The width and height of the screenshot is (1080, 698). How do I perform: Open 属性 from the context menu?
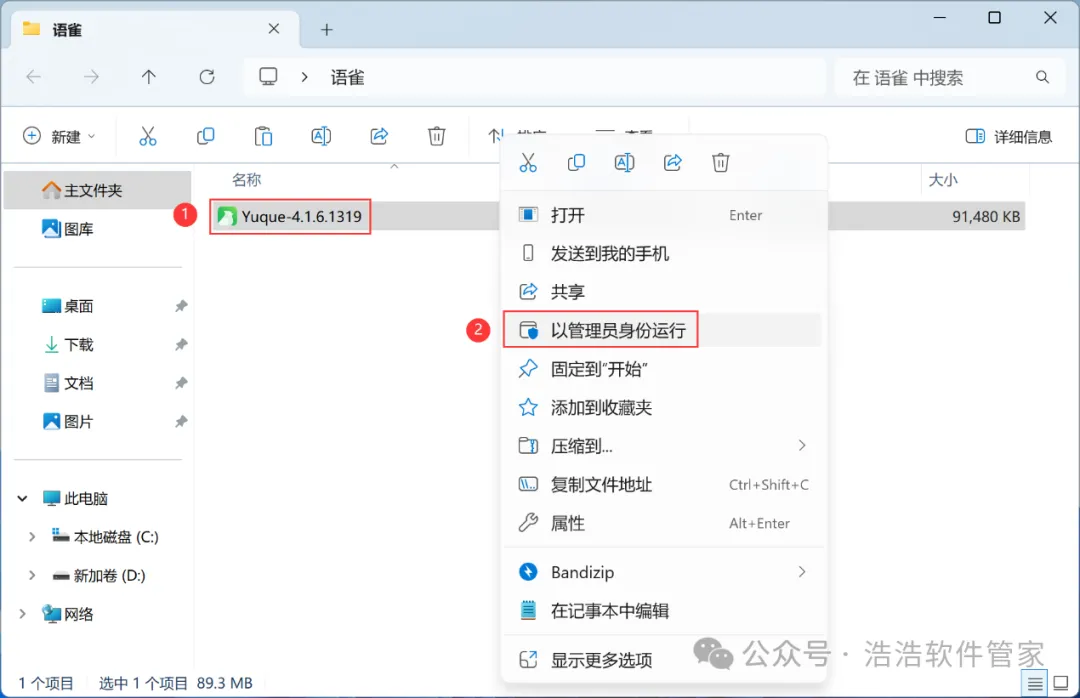[665, 523]
